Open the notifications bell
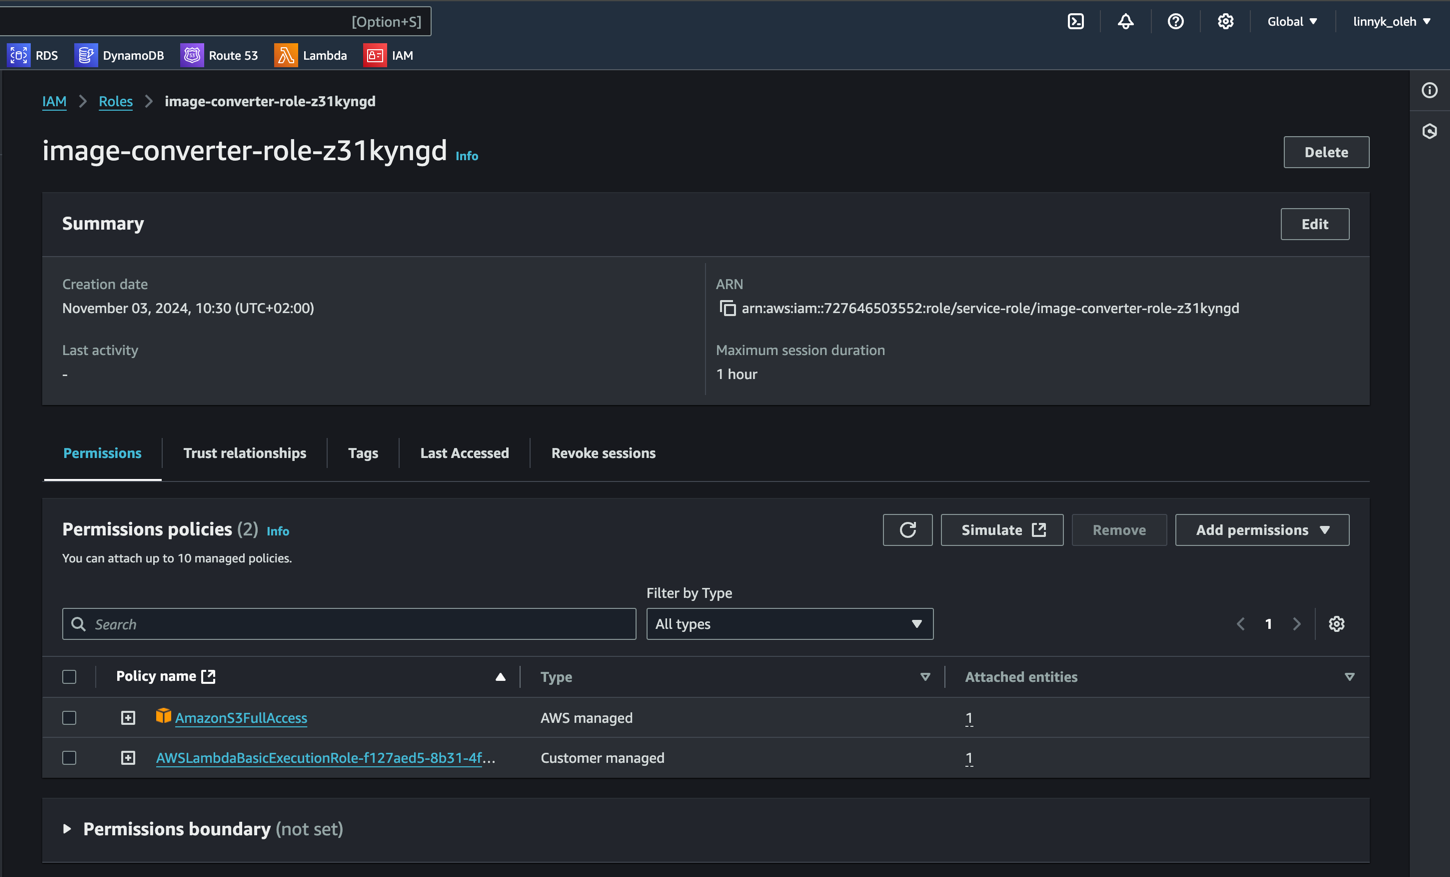The height and width of the screenshot is (877, 1450). 1126,21
